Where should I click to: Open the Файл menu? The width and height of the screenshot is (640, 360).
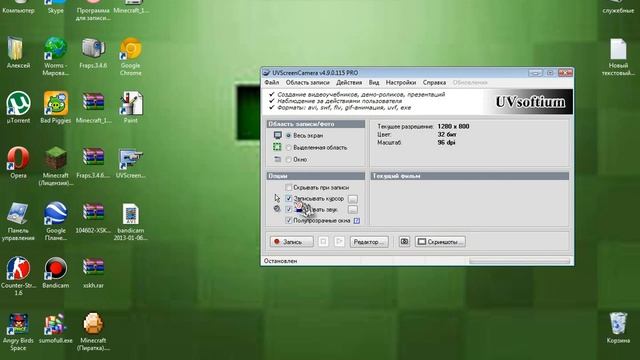(x=271, y=82)
